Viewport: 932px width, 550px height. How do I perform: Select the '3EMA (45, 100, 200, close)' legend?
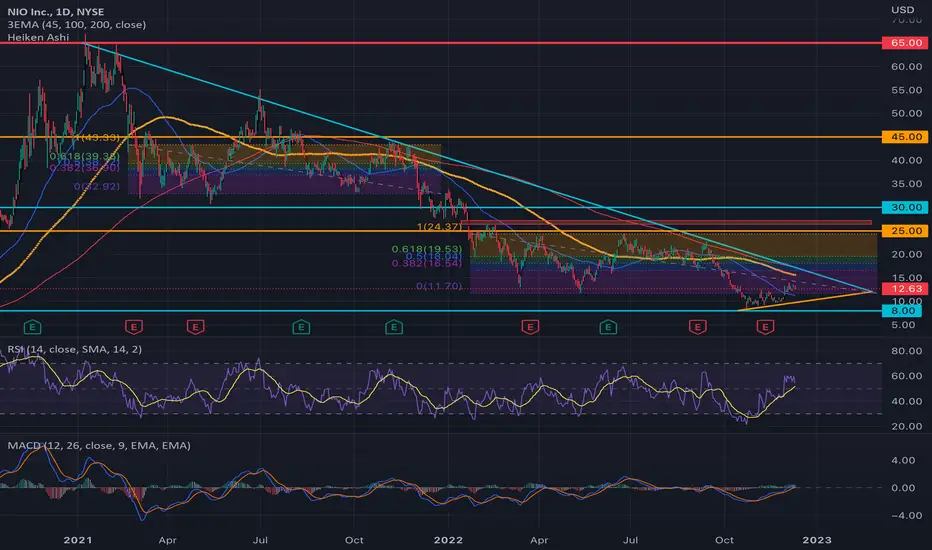(x=77, y=24)
